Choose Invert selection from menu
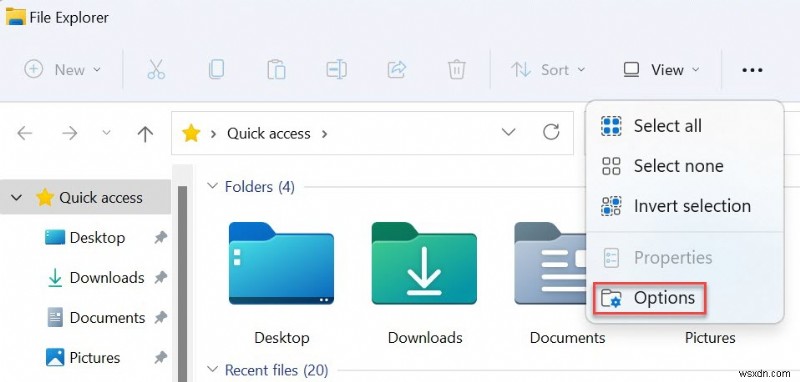800x382 pixels. 685,206
